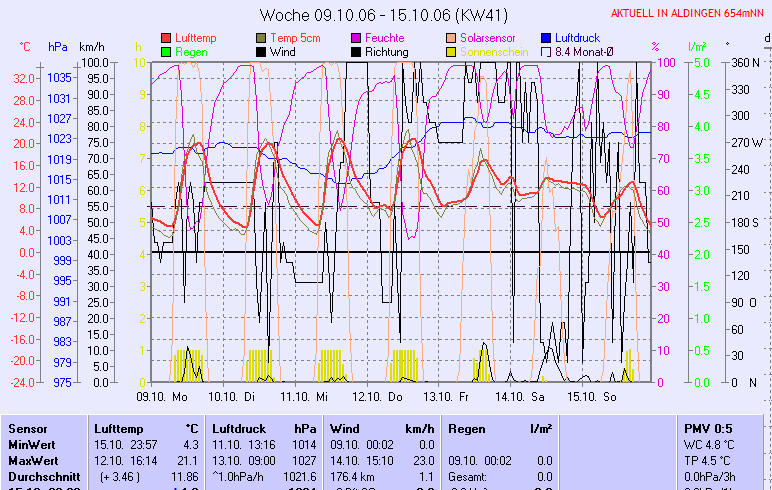Click the chart title Woche 09.10.06 - 15.10.06
Screen dimensions: 772x490
[x=384, y=15]
